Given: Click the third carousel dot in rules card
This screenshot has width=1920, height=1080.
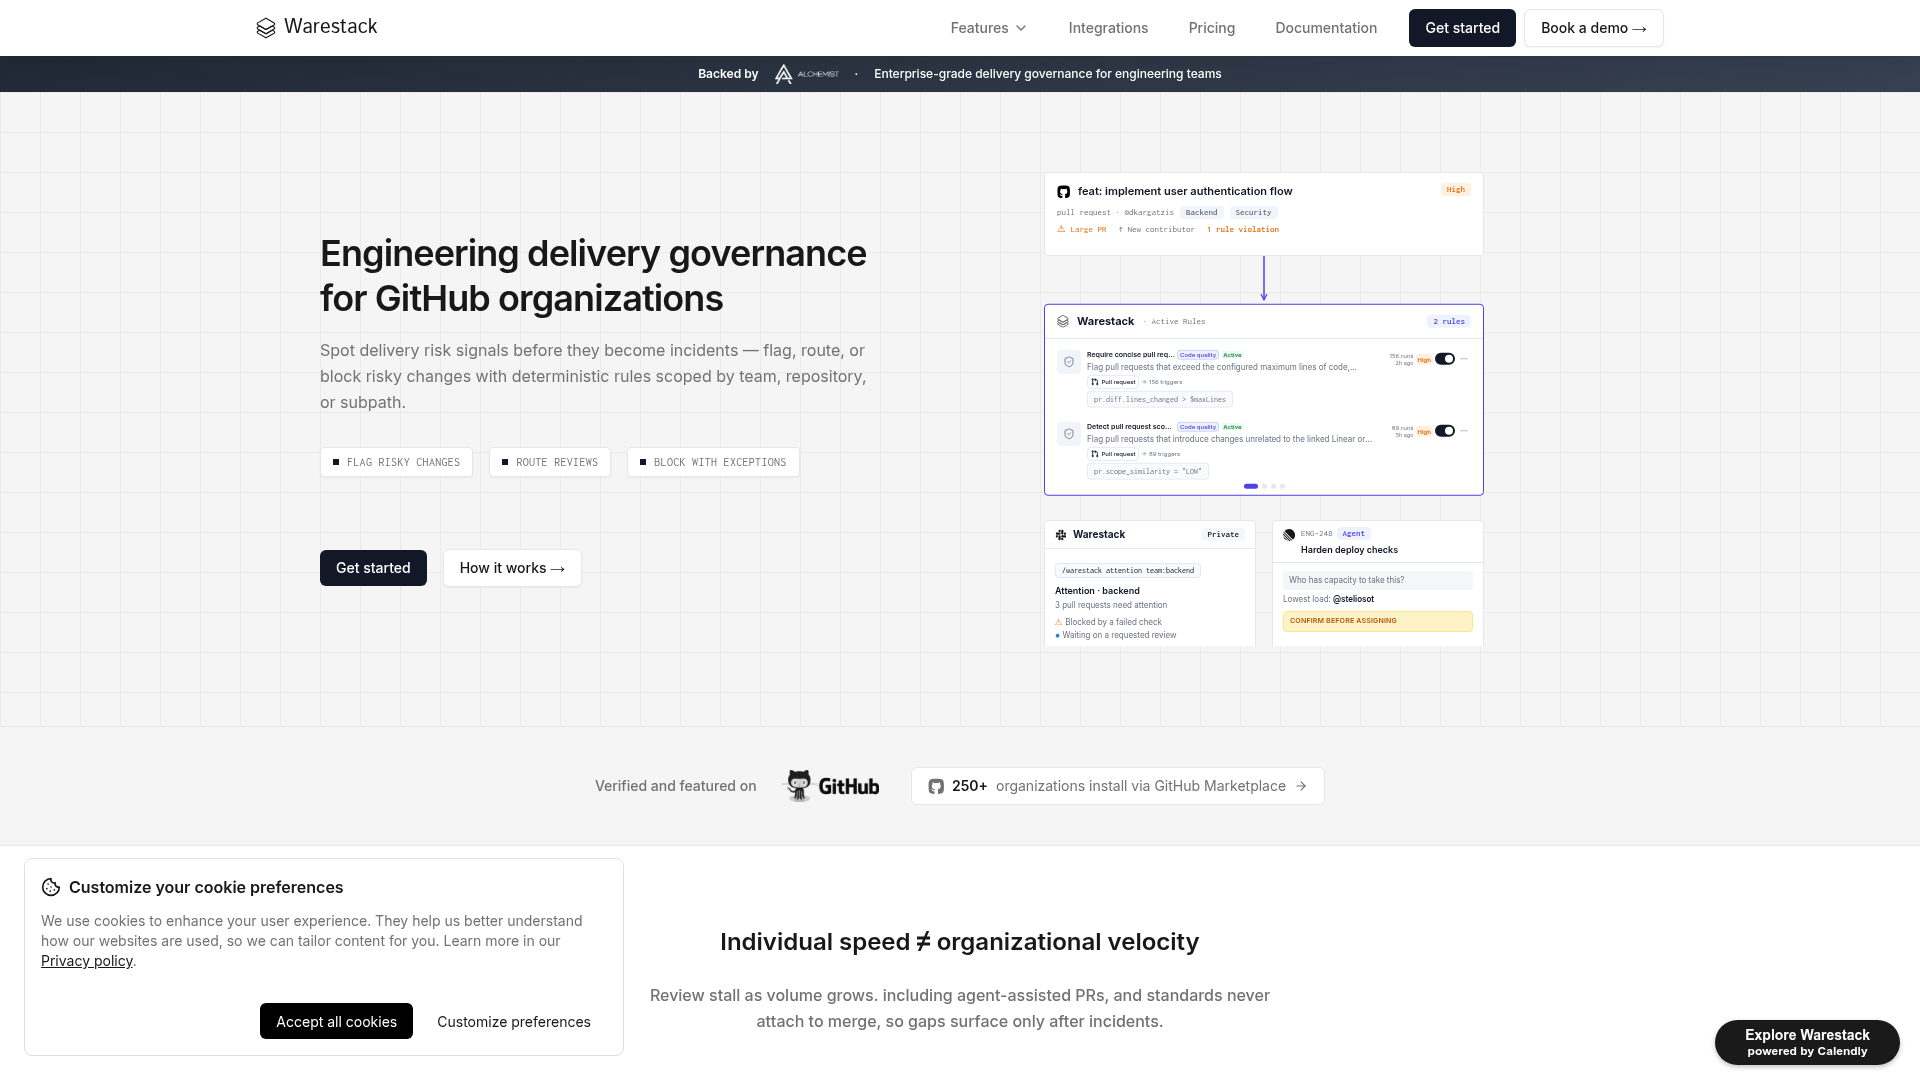Looking at the screenshot, I should click(x=1273, y=486).
